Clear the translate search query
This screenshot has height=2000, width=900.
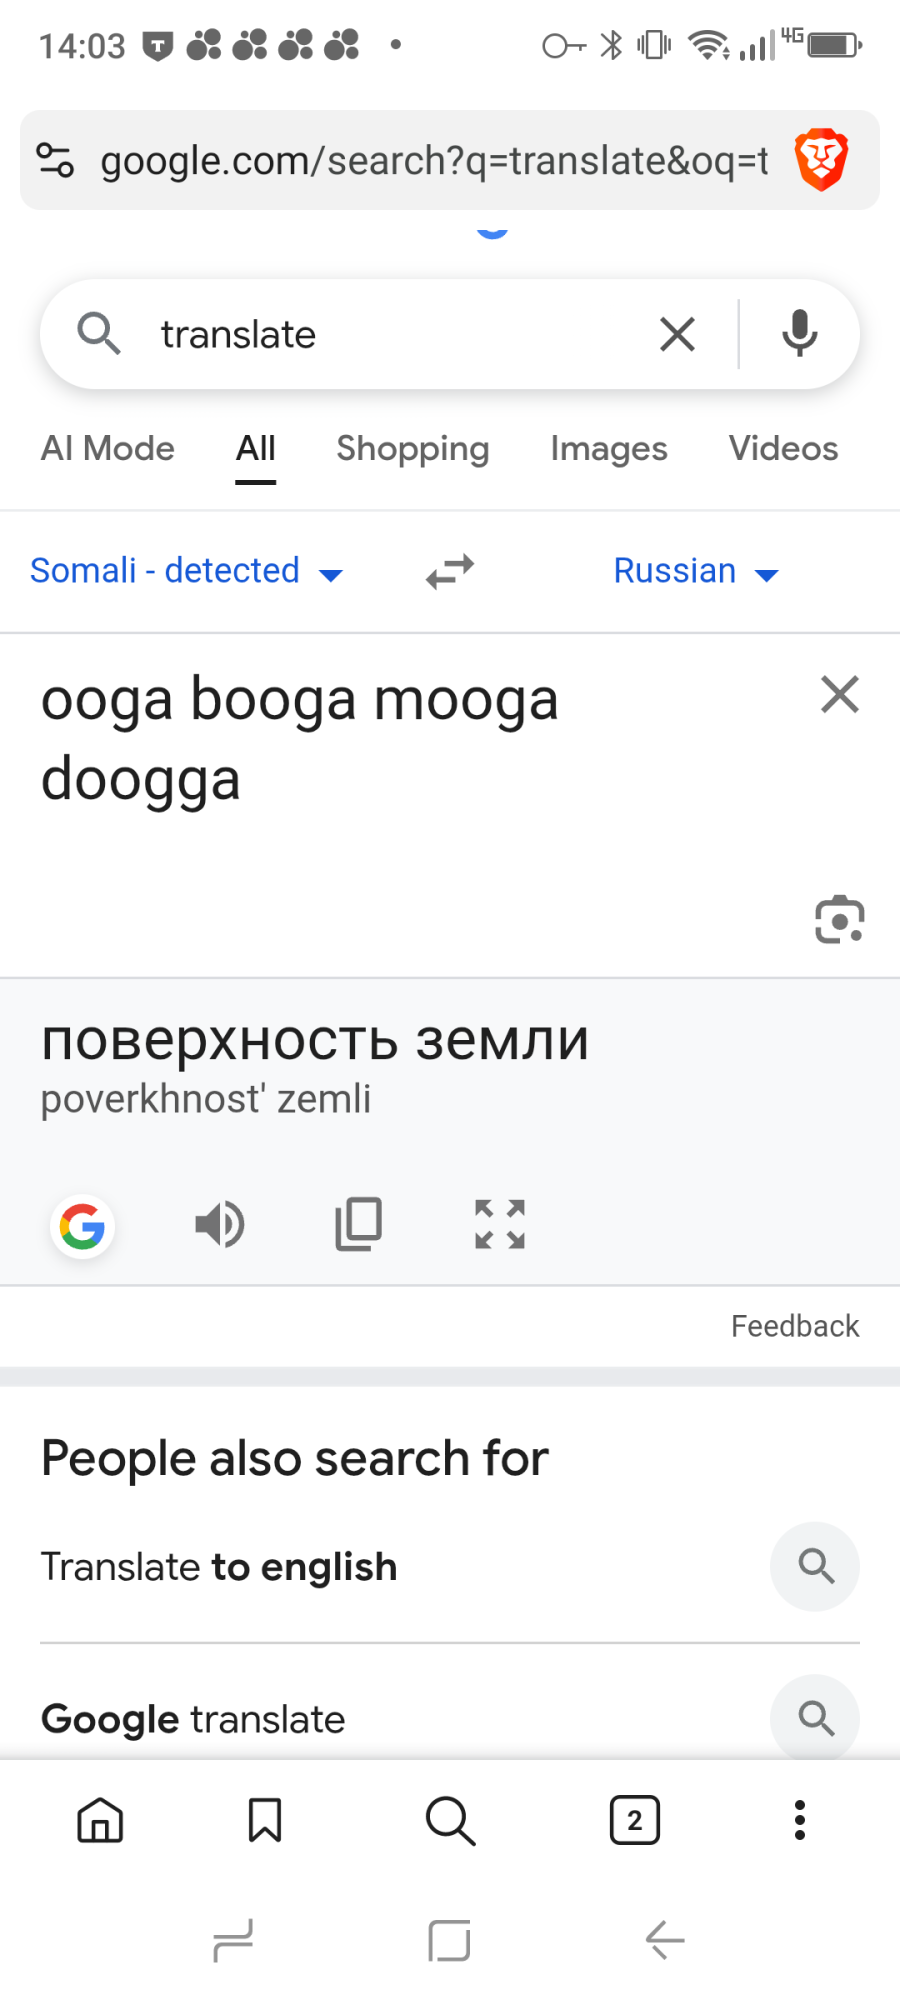point(677,334)
